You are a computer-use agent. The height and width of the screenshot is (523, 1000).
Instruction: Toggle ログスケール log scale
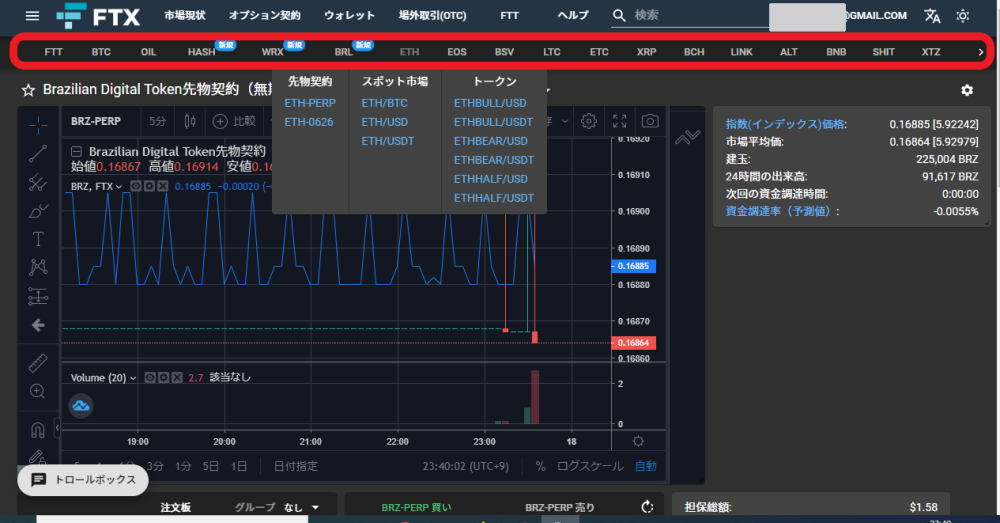tap(590, 466)
